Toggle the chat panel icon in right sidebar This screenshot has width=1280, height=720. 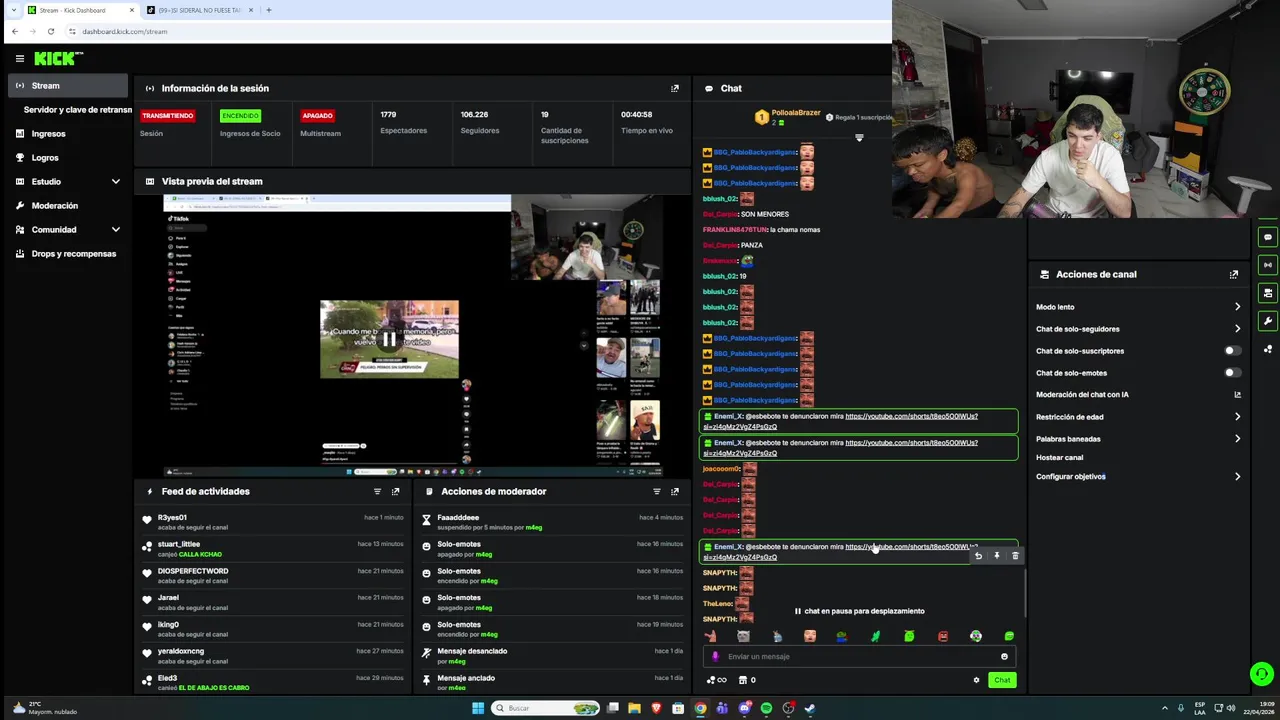tap(1268, 237)
